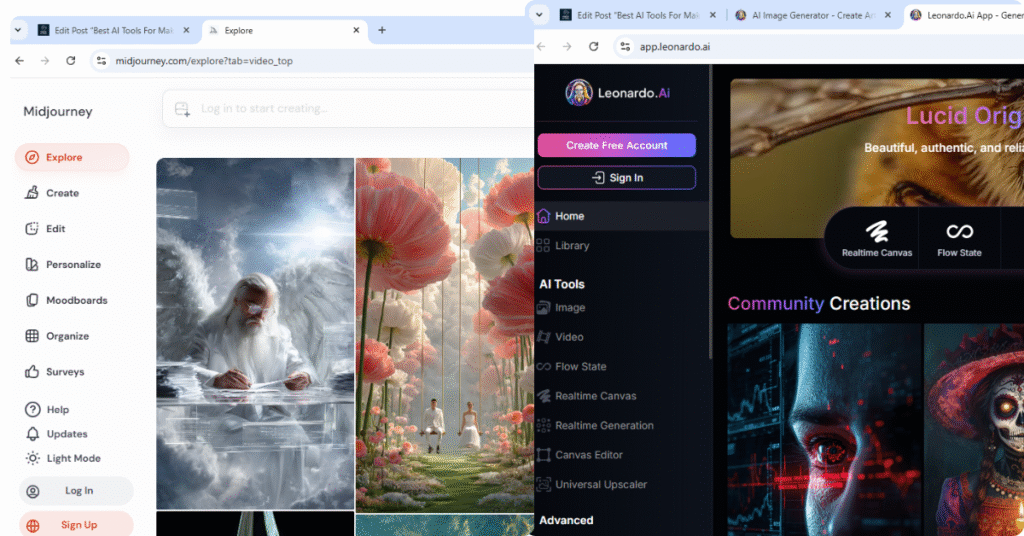Open tab search dropdown in left browser
Screen dimensions: 1024x536
click(x=17, y=30)
